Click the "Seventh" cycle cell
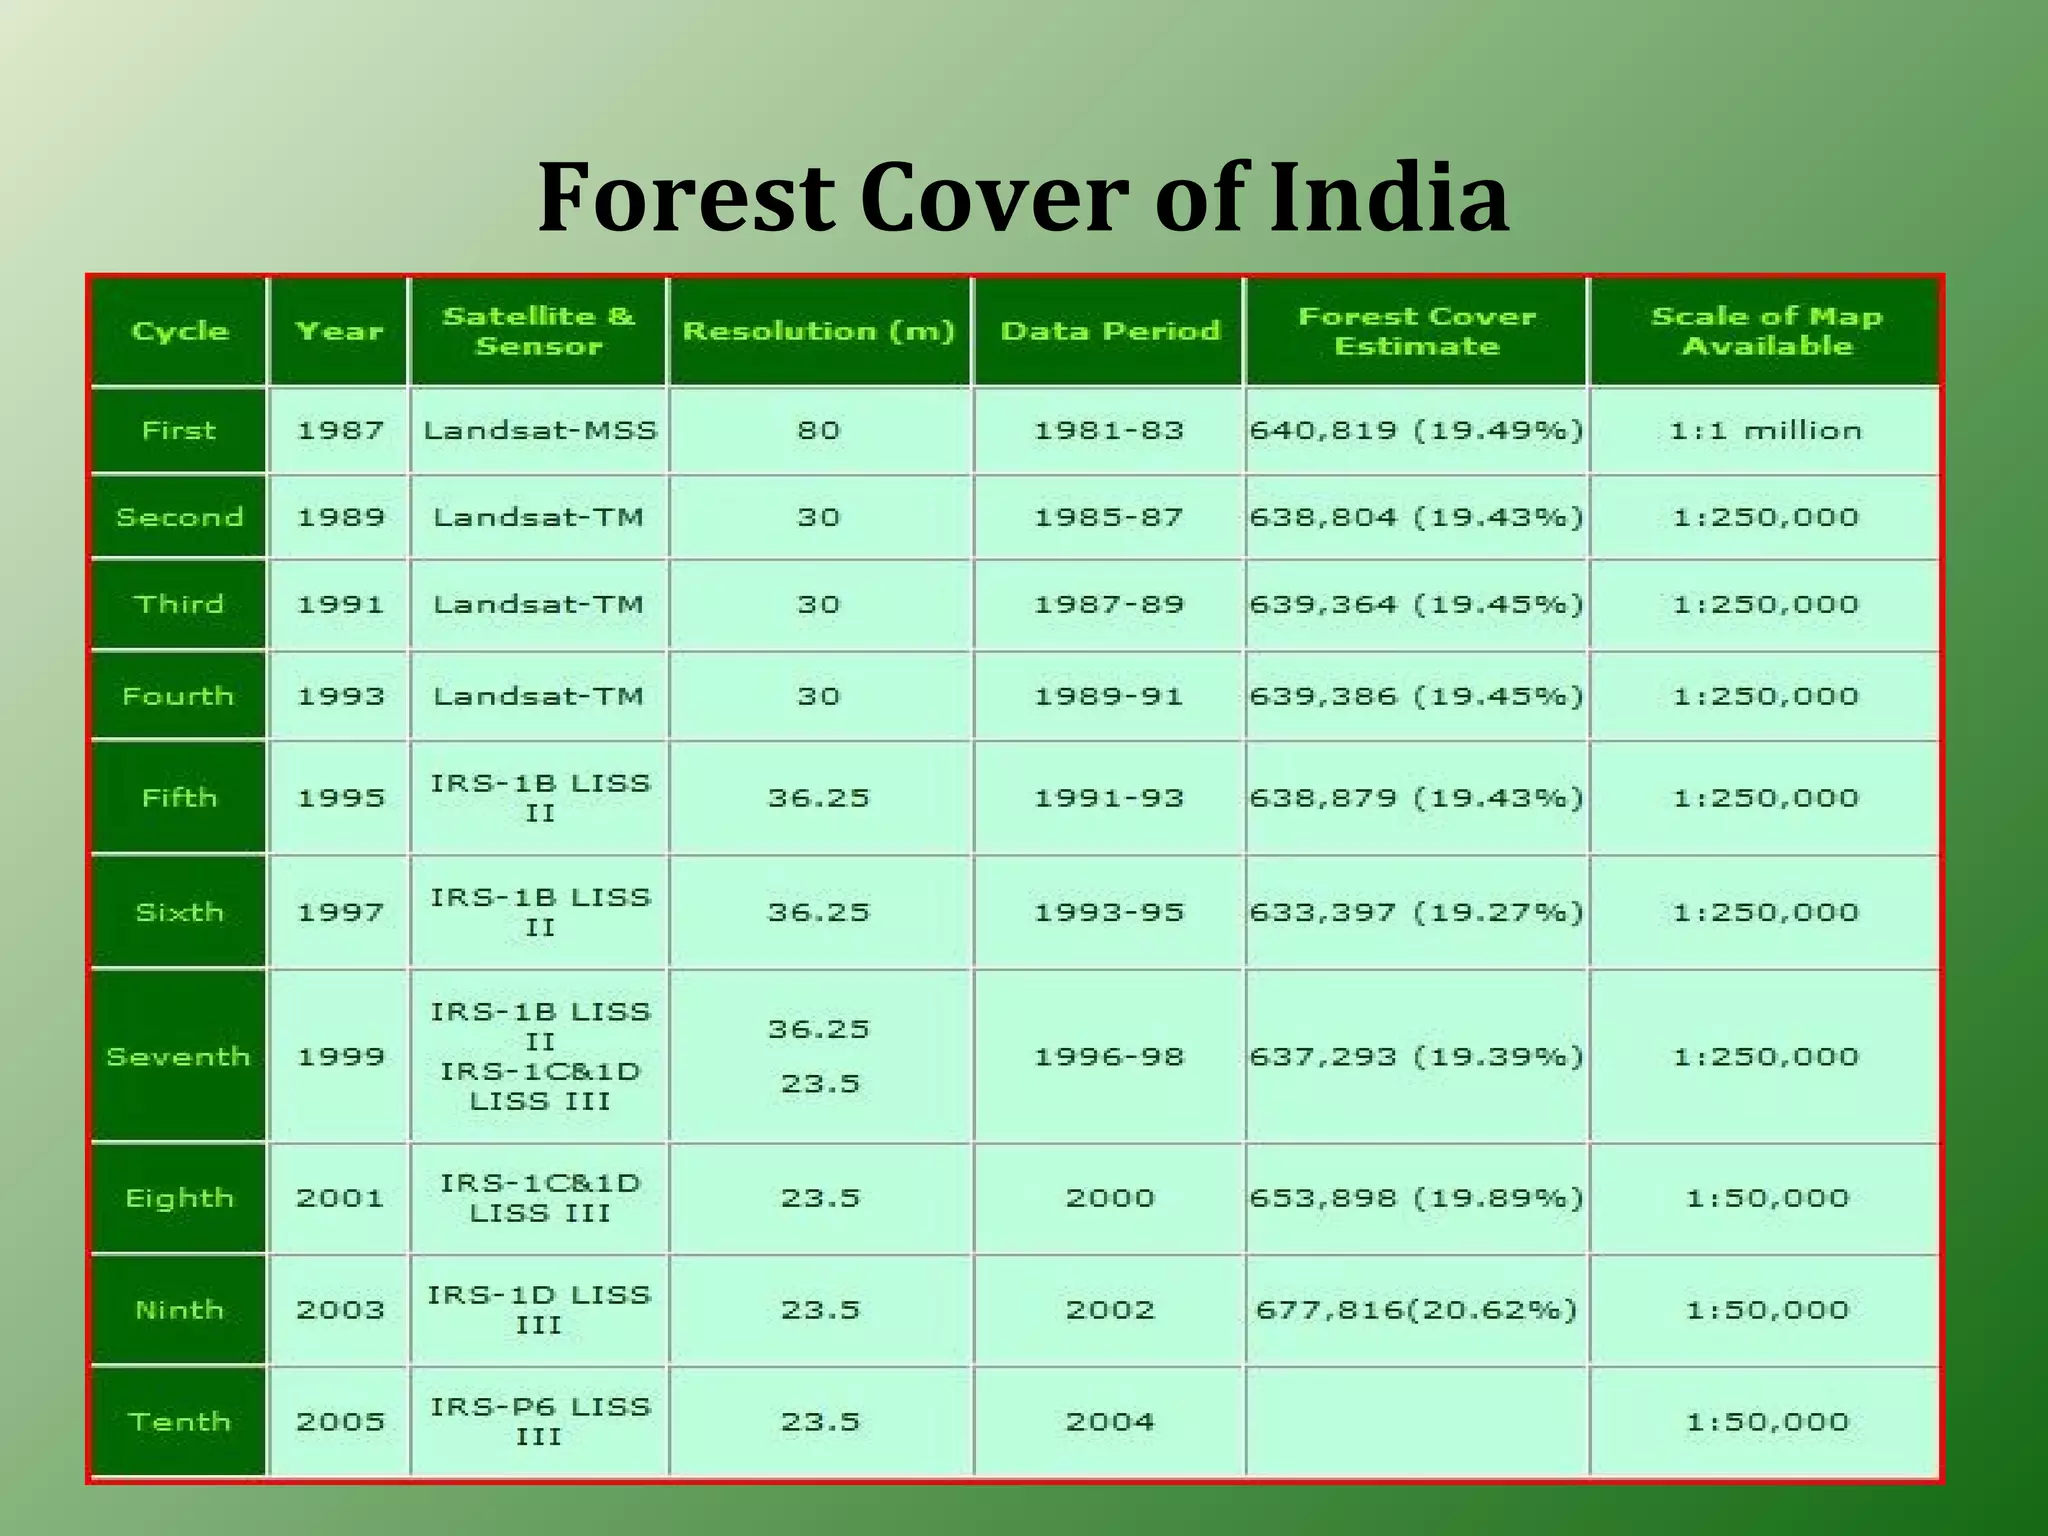2048x1536 pixels. coord(180,1056)
